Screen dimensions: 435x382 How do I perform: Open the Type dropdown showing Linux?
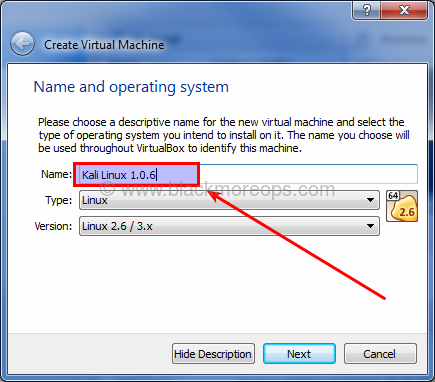(229, 200)
